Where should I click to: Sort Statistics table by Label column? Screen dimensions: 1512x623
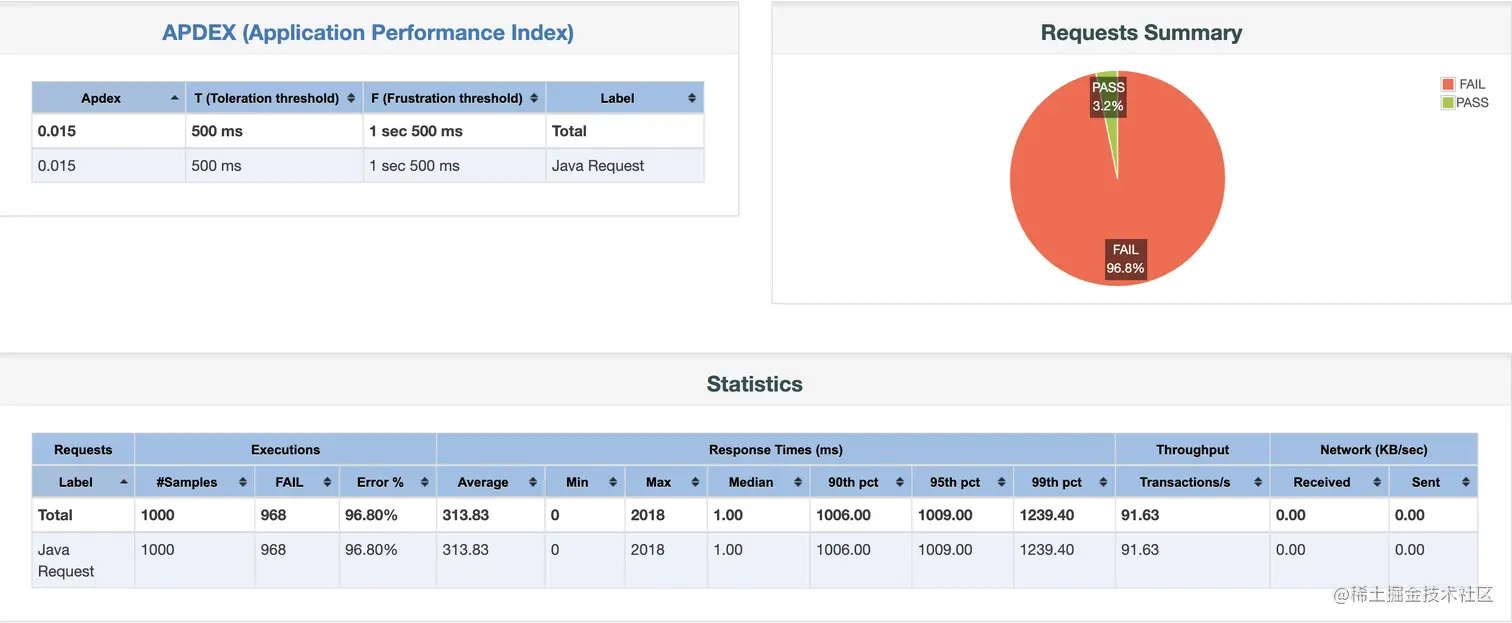click(x=83, y=482)
